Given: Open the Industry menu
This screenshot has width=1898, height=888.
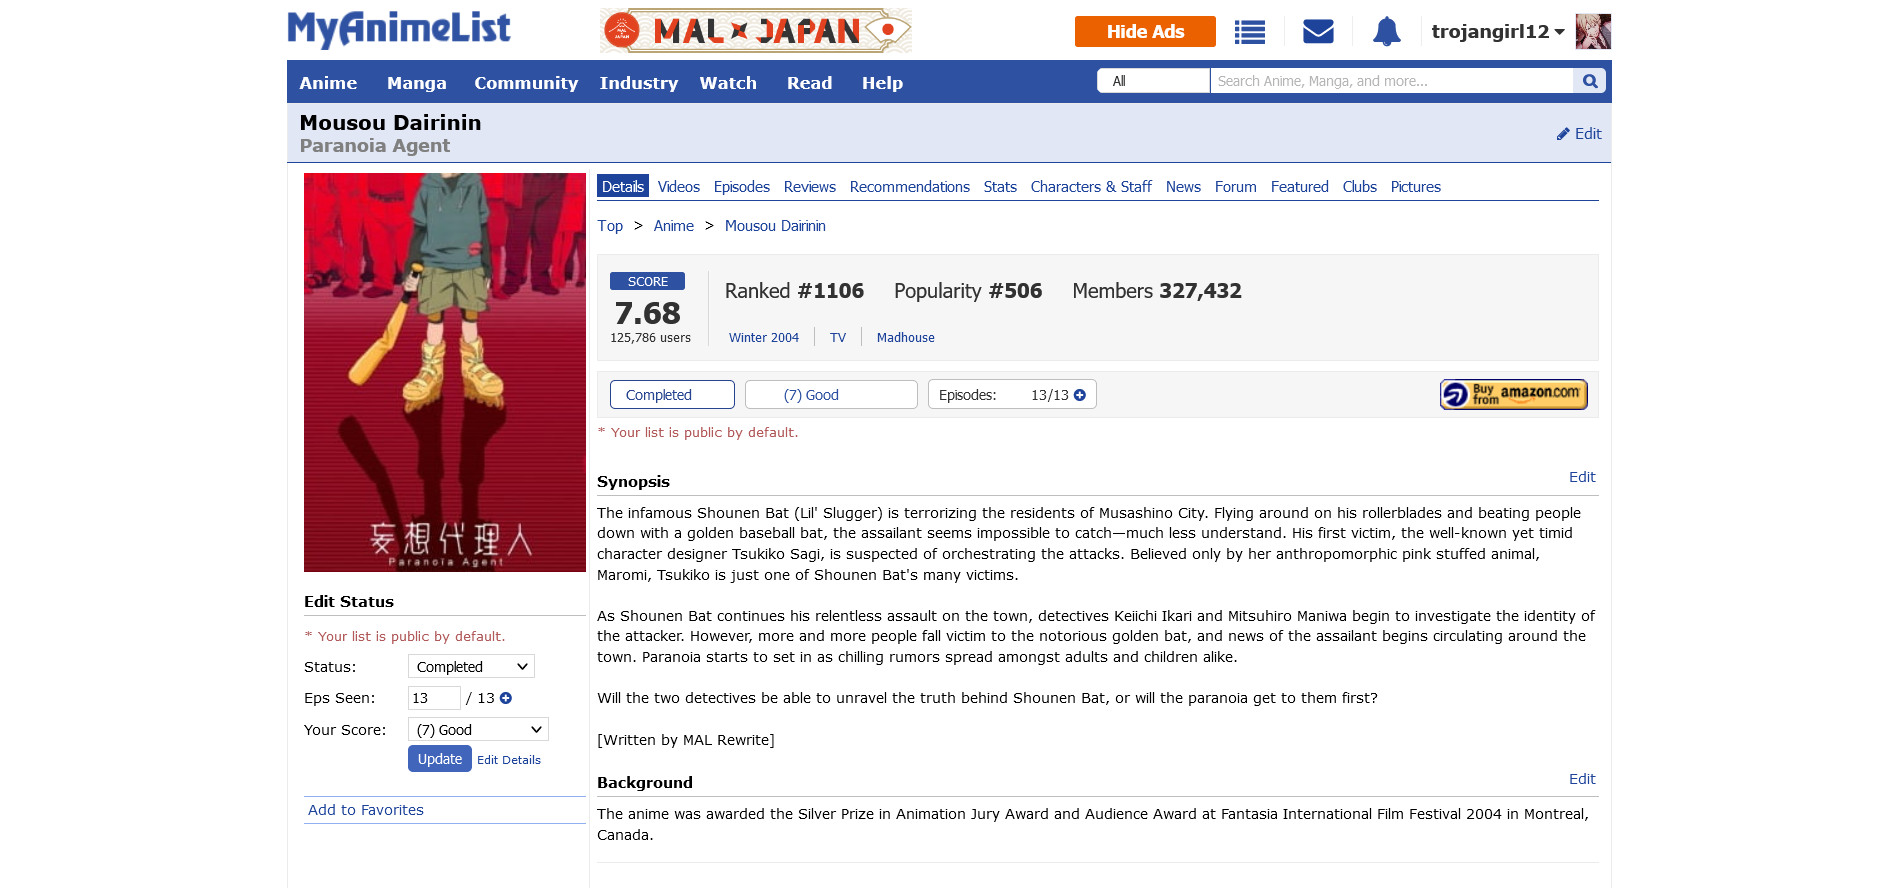Looking at the screenshot, I should 639,83.
